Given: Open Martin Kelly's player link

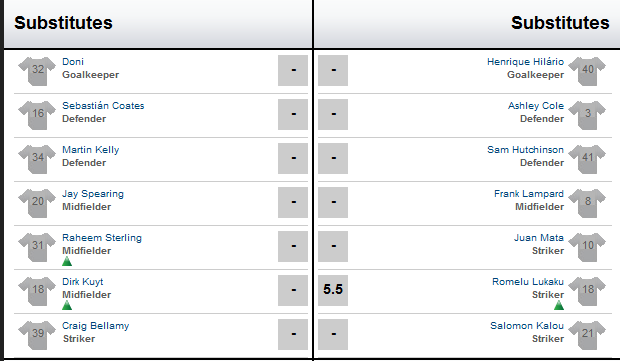Looking at the screenshot, I should 91,150.
